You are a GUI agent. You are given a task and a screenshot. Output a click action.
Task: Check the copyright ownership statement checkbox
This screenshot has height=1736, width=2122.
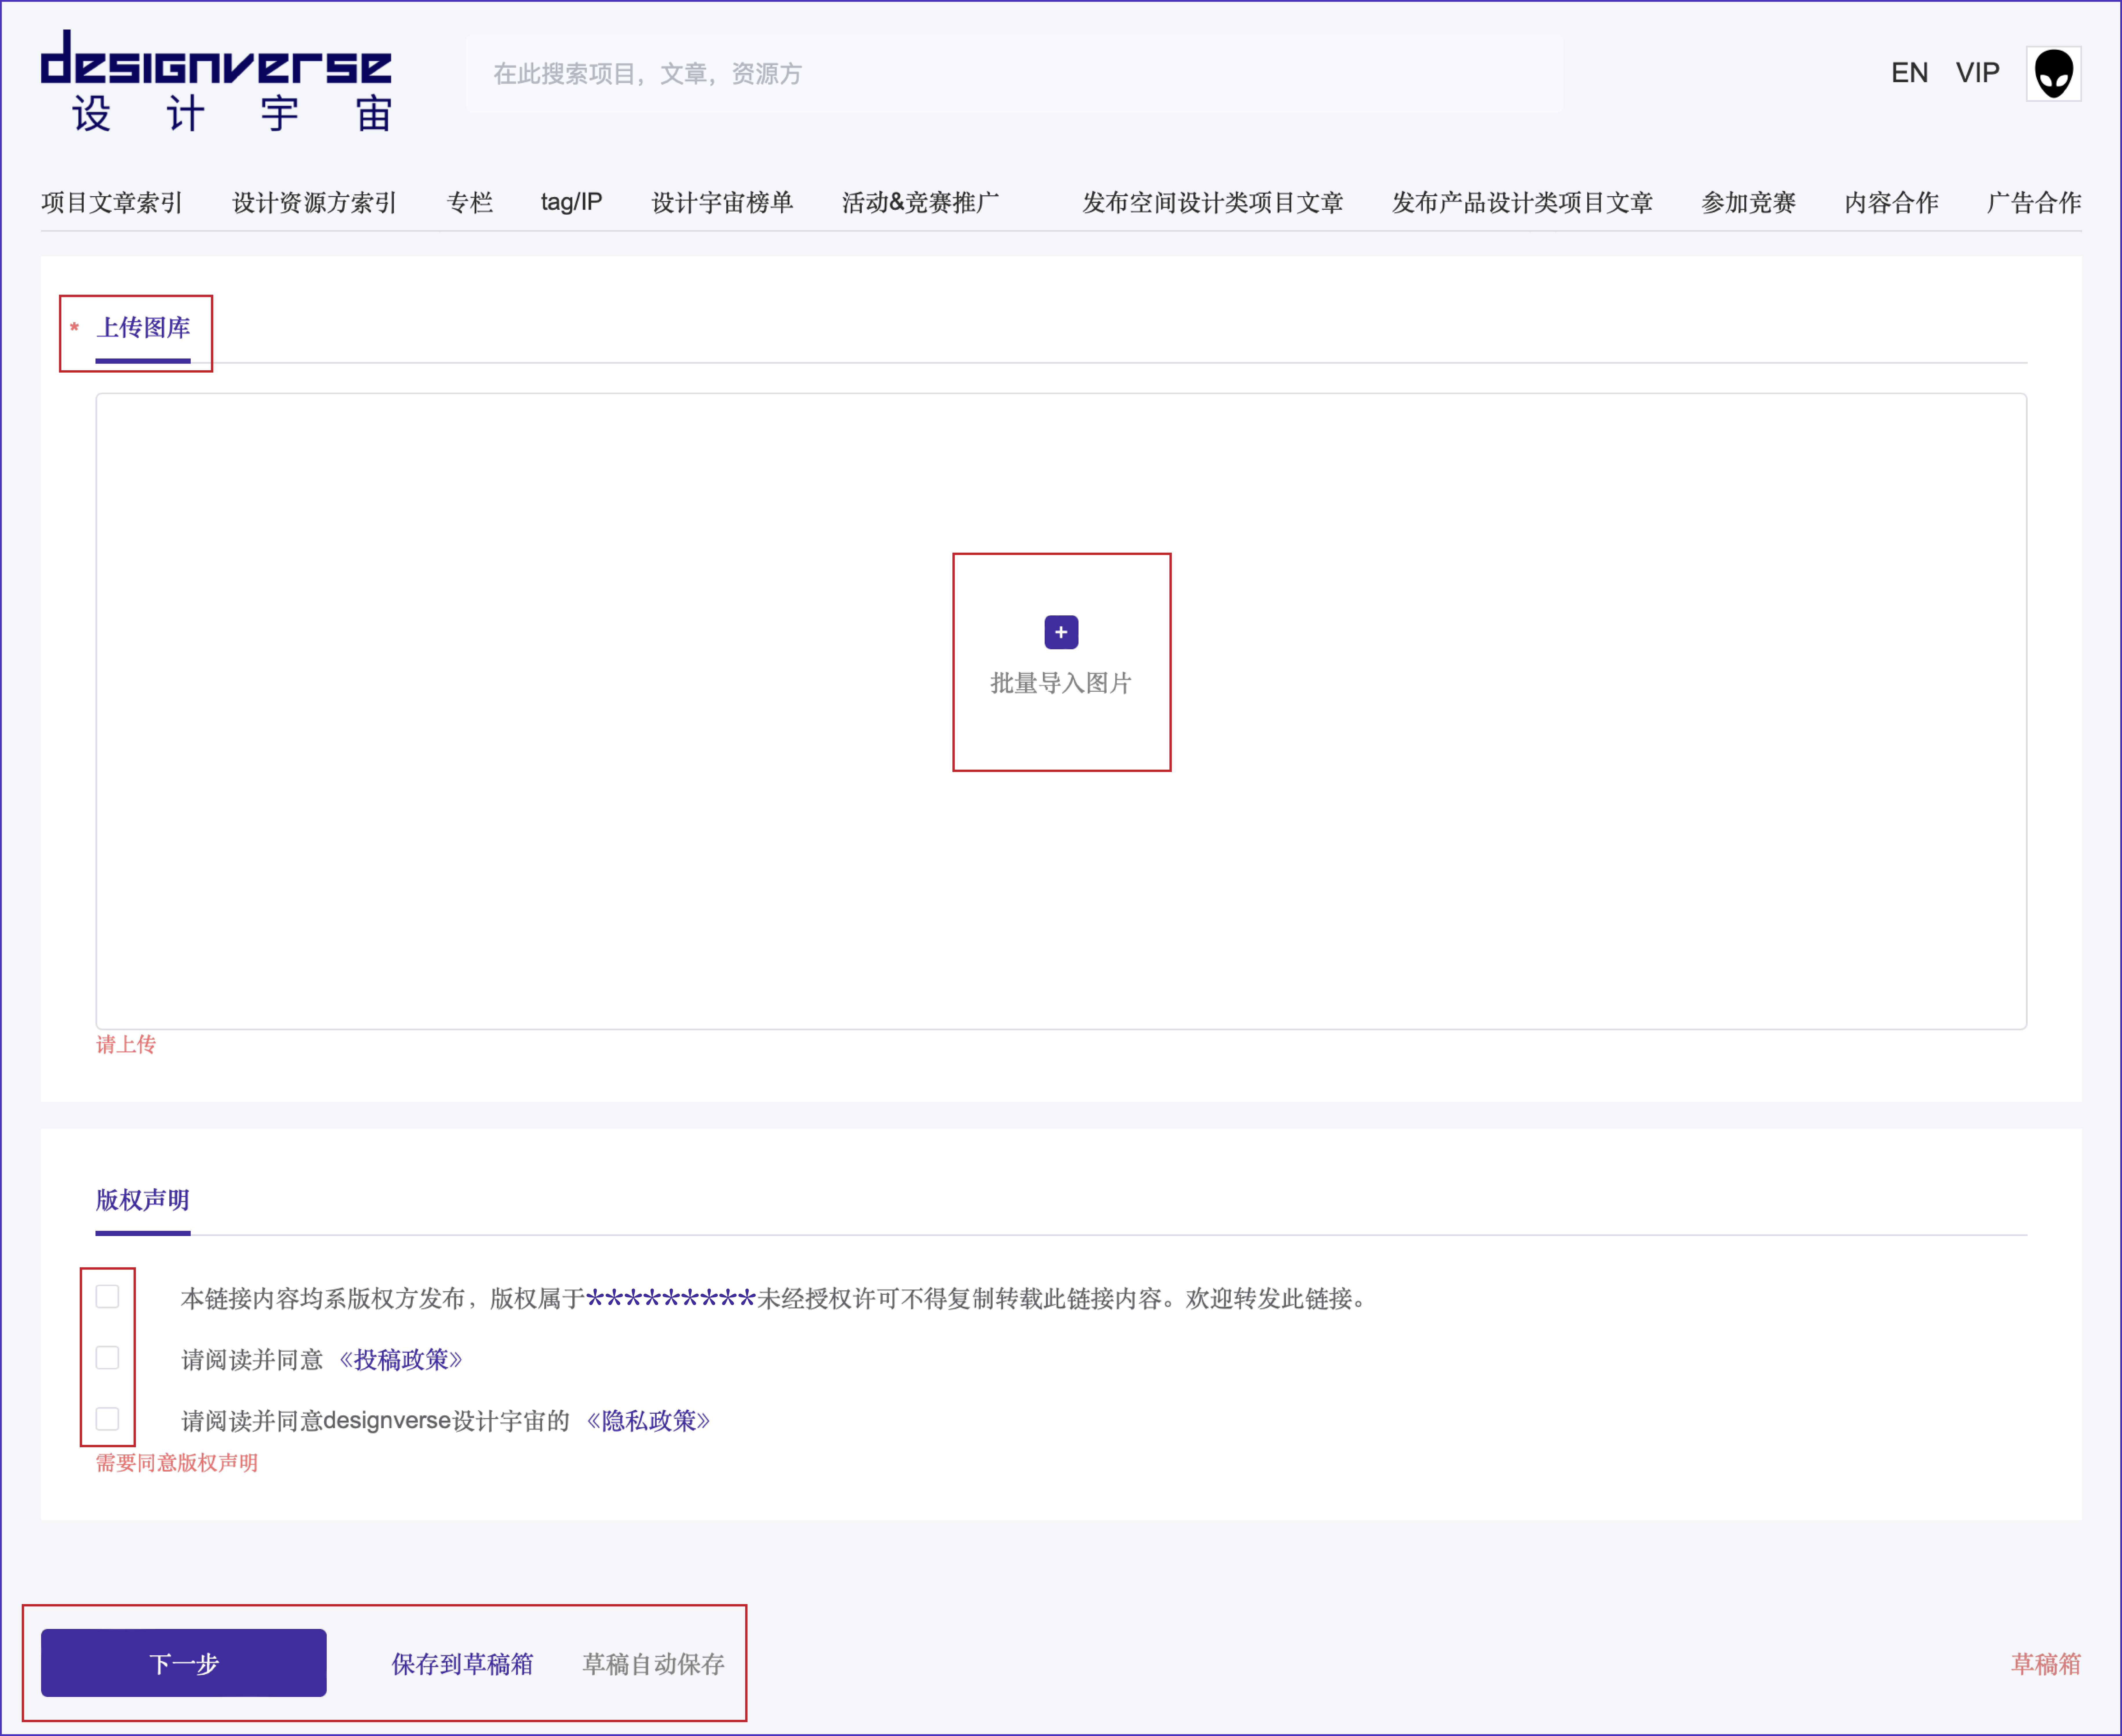107,1297
